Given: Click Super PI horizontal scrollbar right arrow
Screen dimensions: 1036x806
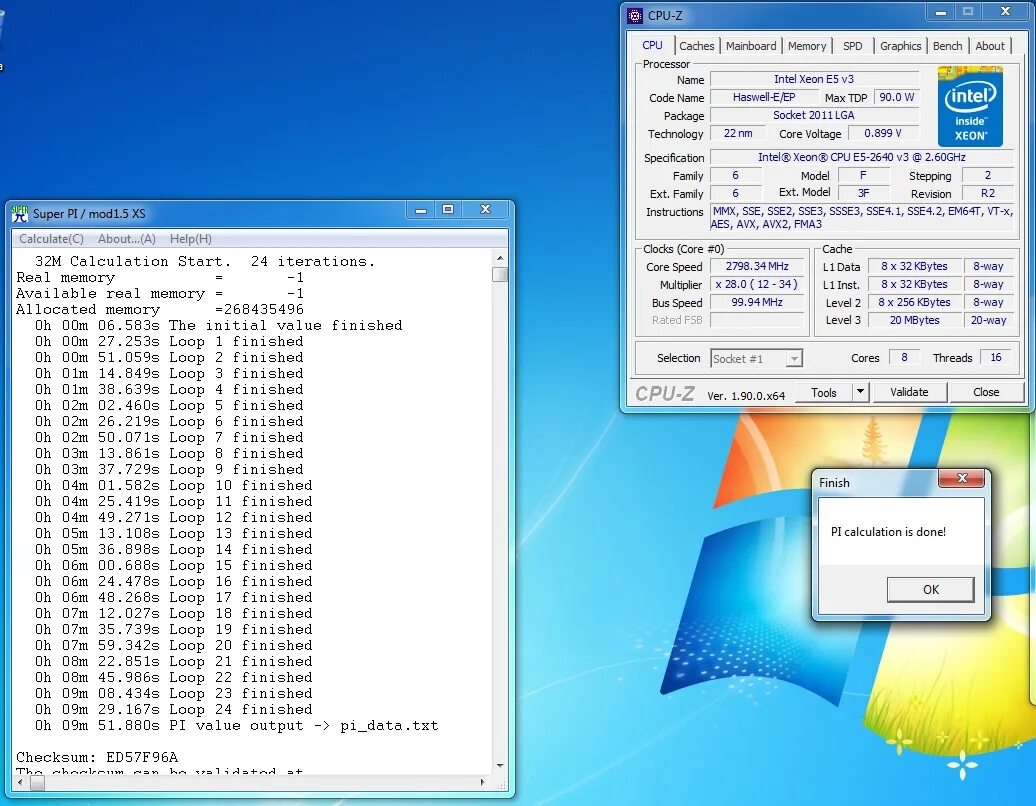Looking at the screenshot, I should 482,782.
